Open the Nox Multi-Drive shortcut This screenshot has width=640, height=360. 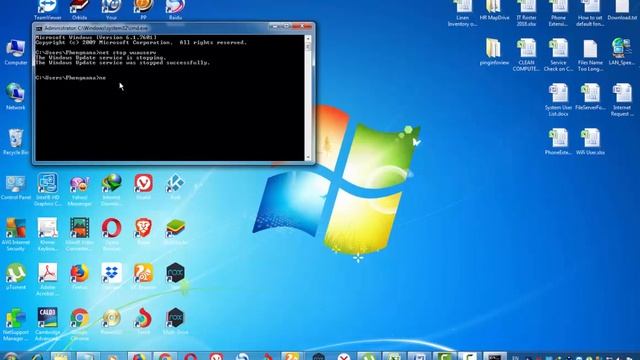(175, 321)
